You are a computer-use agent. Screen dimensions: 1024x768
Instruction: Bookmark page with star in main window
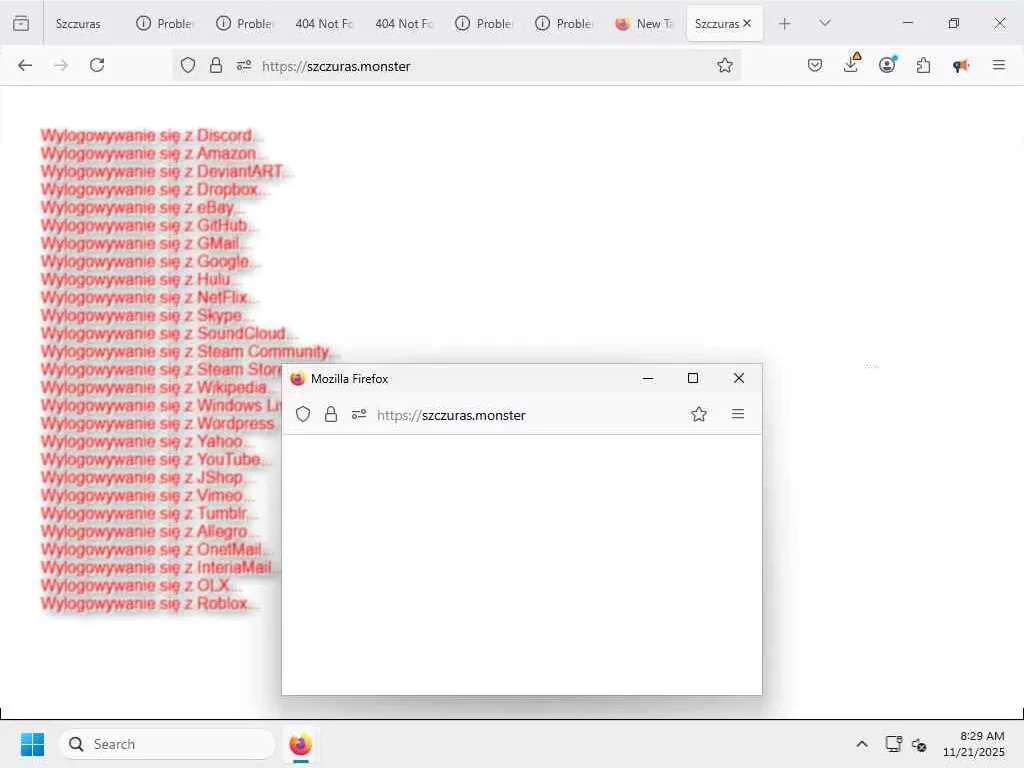click(725, 65)
